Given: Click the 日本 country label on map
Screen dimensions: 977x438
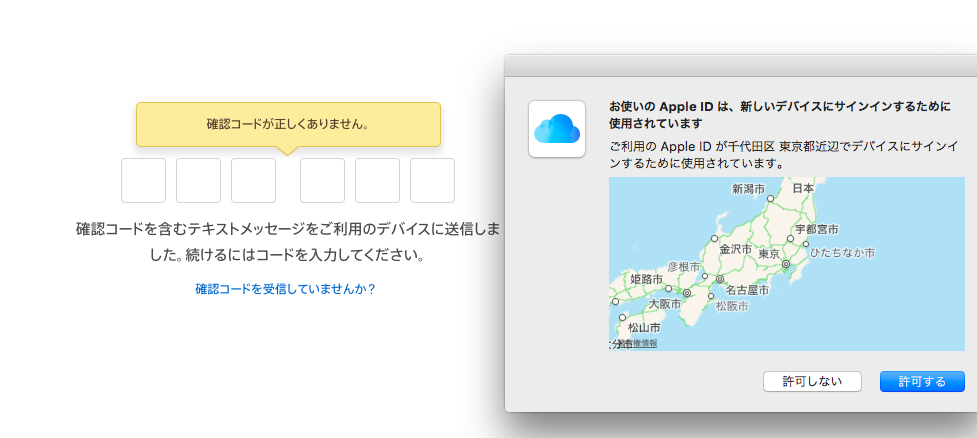Looking at the screenshot, I should (x=803, y=188).
